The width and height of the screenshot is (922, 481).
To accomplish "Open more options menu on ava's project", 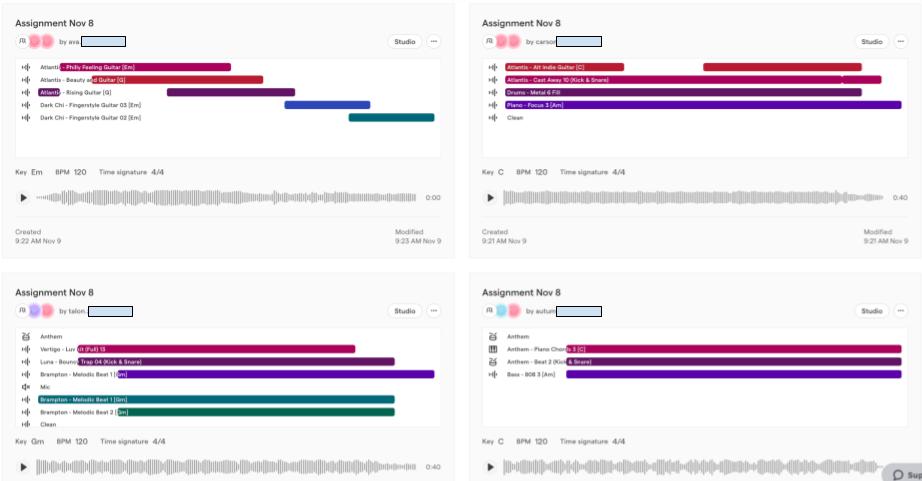I will pyautogui.click(x=434, y=42).
